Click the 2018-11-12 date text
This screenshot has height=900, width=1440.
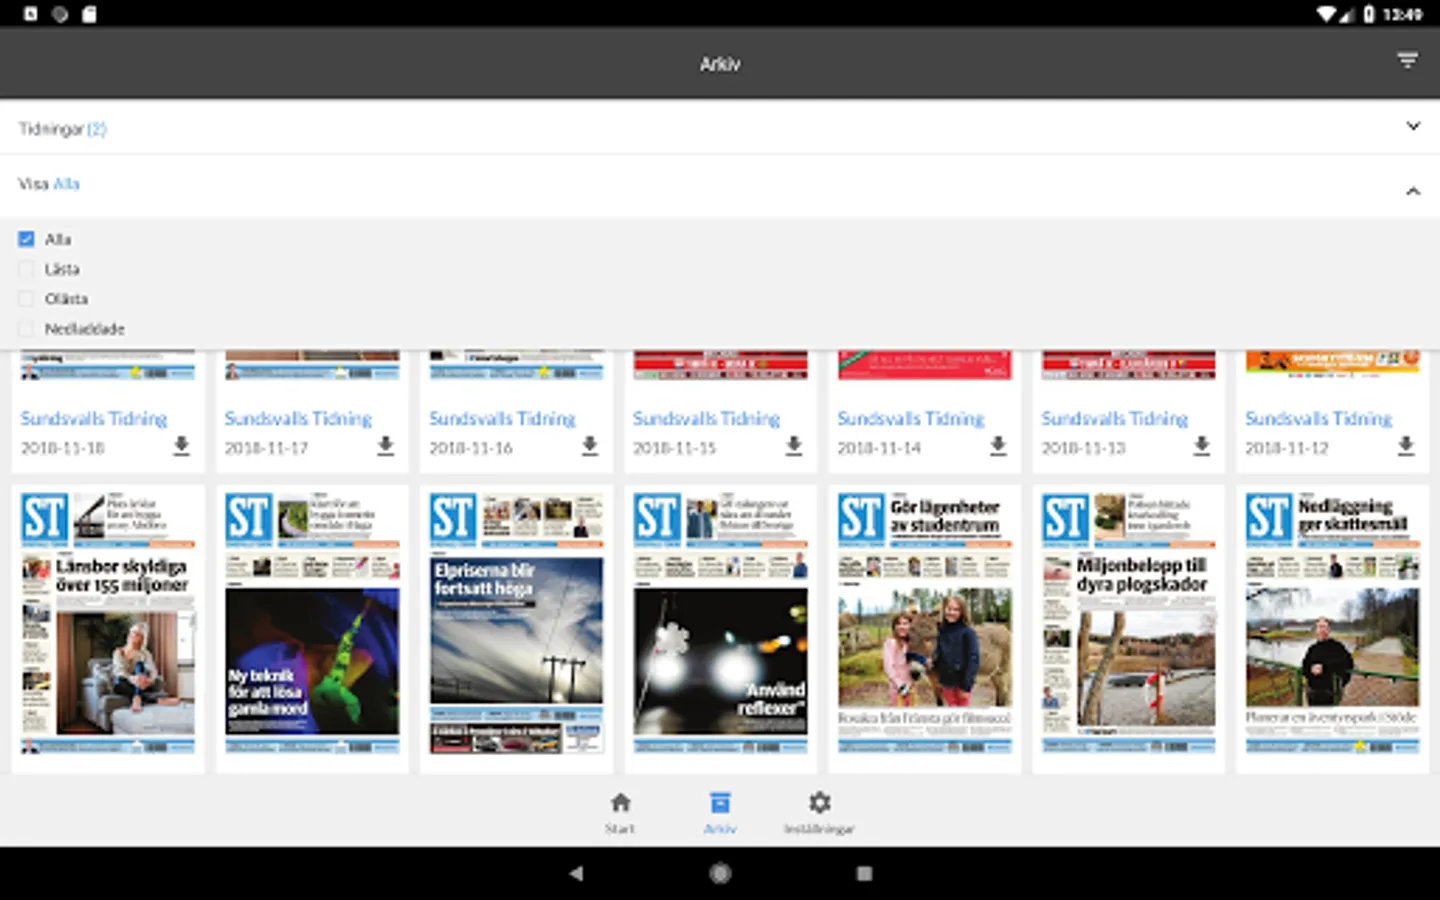click(x=1287, y=448)
